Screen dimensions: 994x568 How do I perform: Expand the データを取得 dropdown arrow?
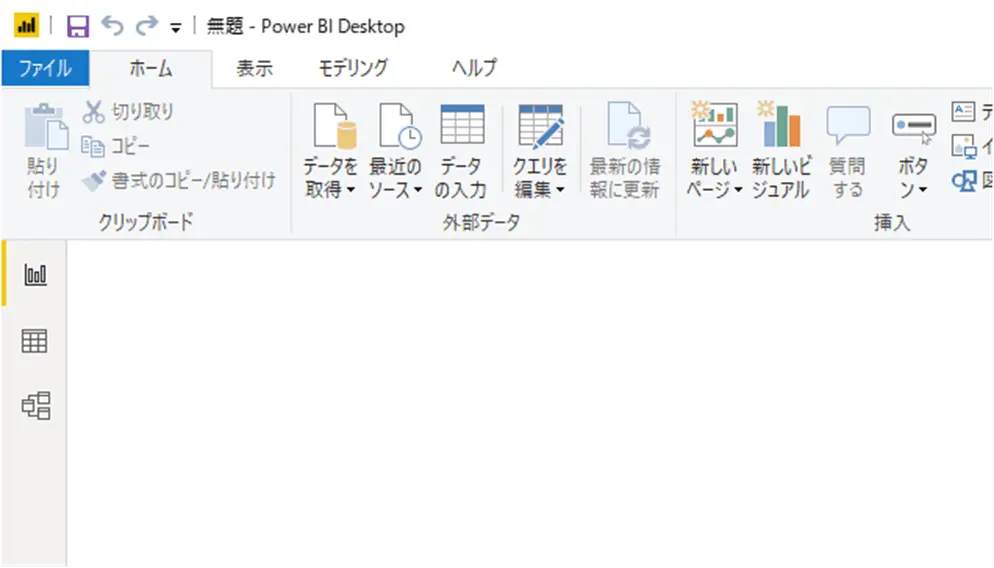pos(351,190)
